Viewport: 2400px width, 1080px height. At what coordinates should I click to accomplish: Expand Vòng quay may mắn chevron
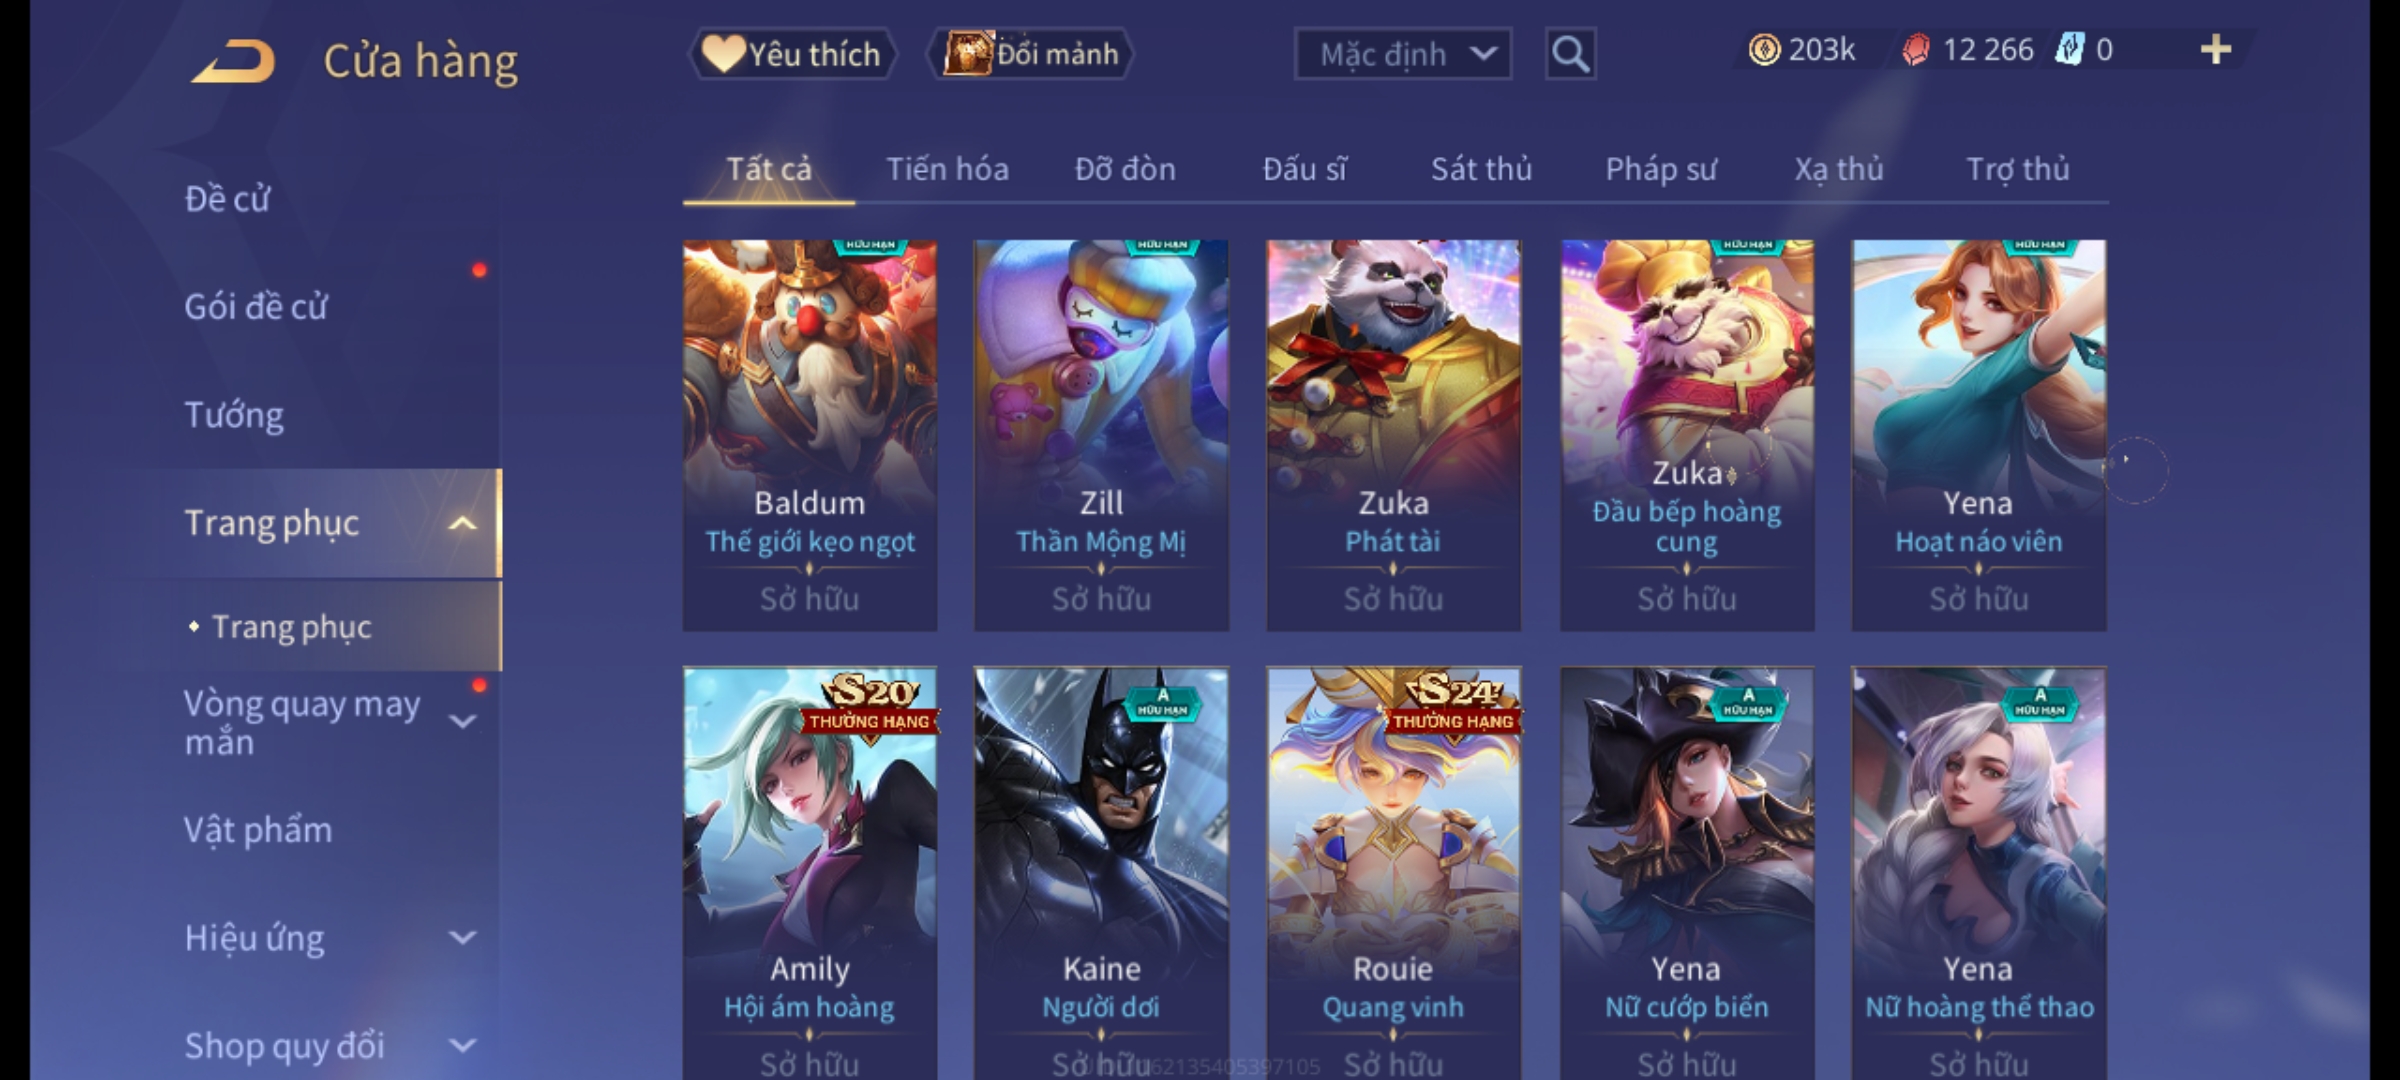click(x=462, y=721)
